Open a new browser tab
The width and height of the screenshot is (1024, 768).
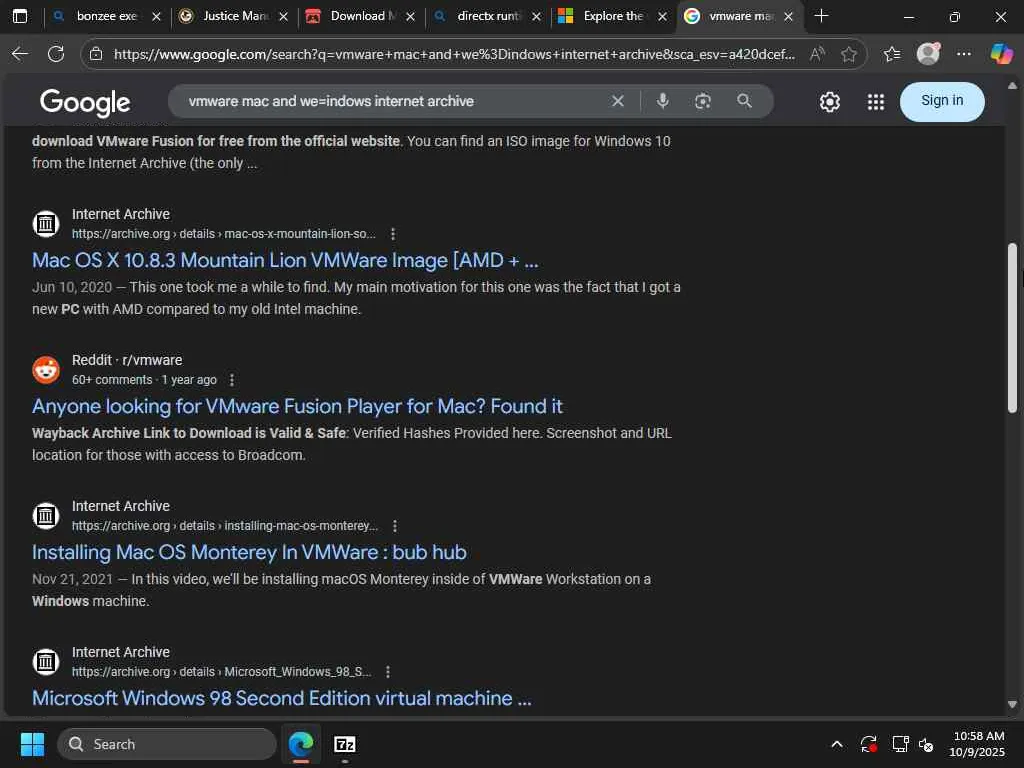tap(822, 16)
